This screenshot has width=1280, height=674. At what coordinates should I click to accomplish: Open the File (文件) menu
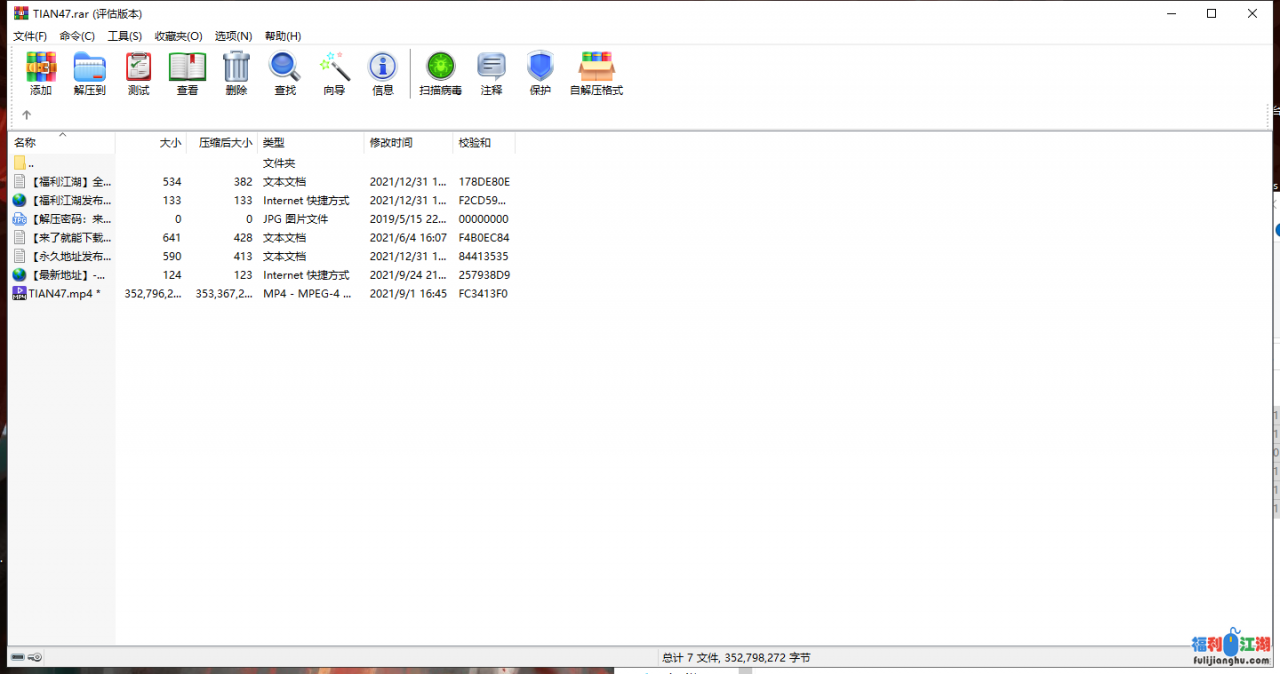click(x=30, y=36)
